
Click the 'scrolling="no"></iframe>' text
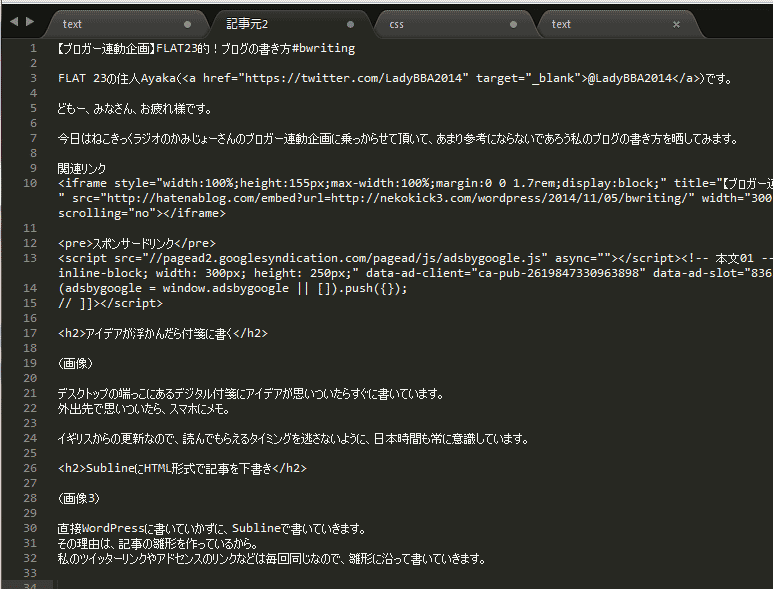click(141, 213)
